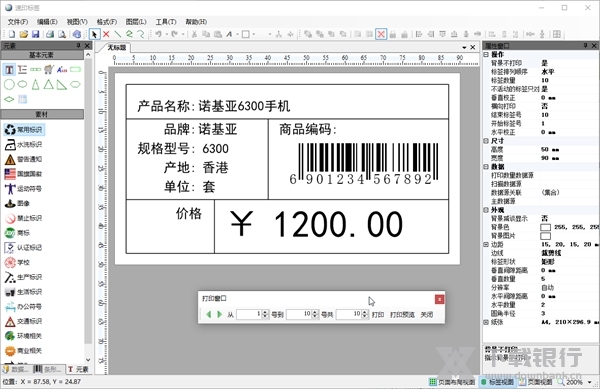Screen dimensions: 600x389
Task: Open 水洗标识 material category
Action: (x=23, y=145)
